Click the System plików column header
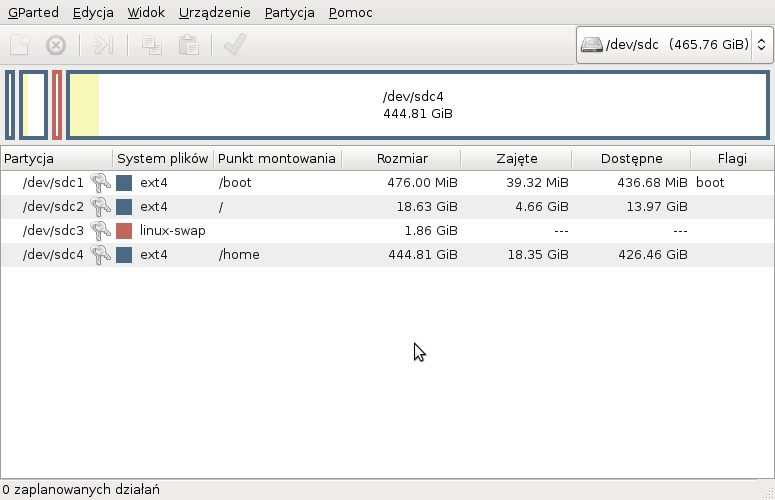 (x=162, y=159)
